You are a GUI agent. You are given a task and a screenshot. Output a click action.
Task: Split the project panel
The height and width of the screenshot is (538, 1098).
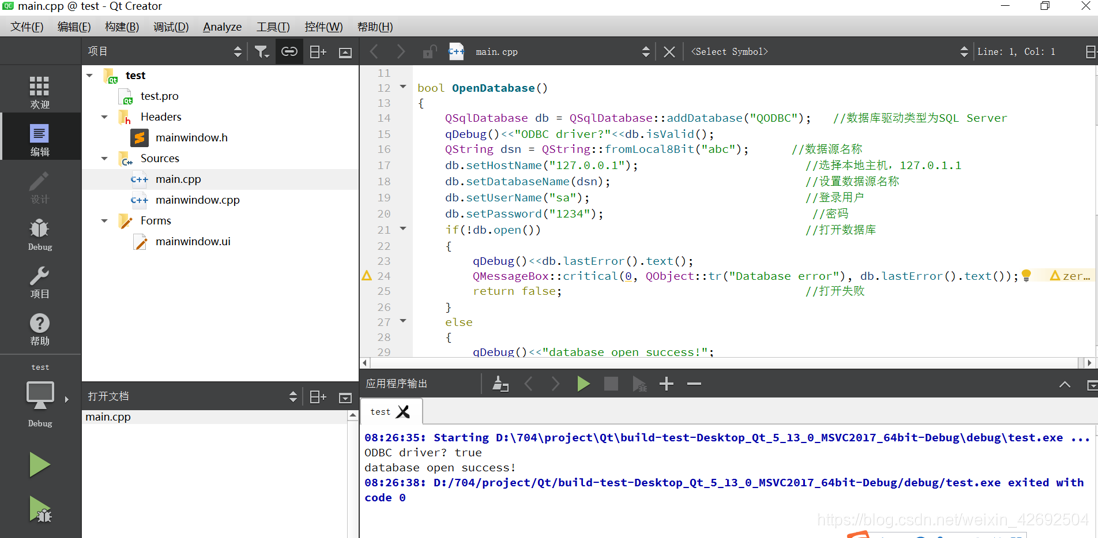[x=318, y=51]
